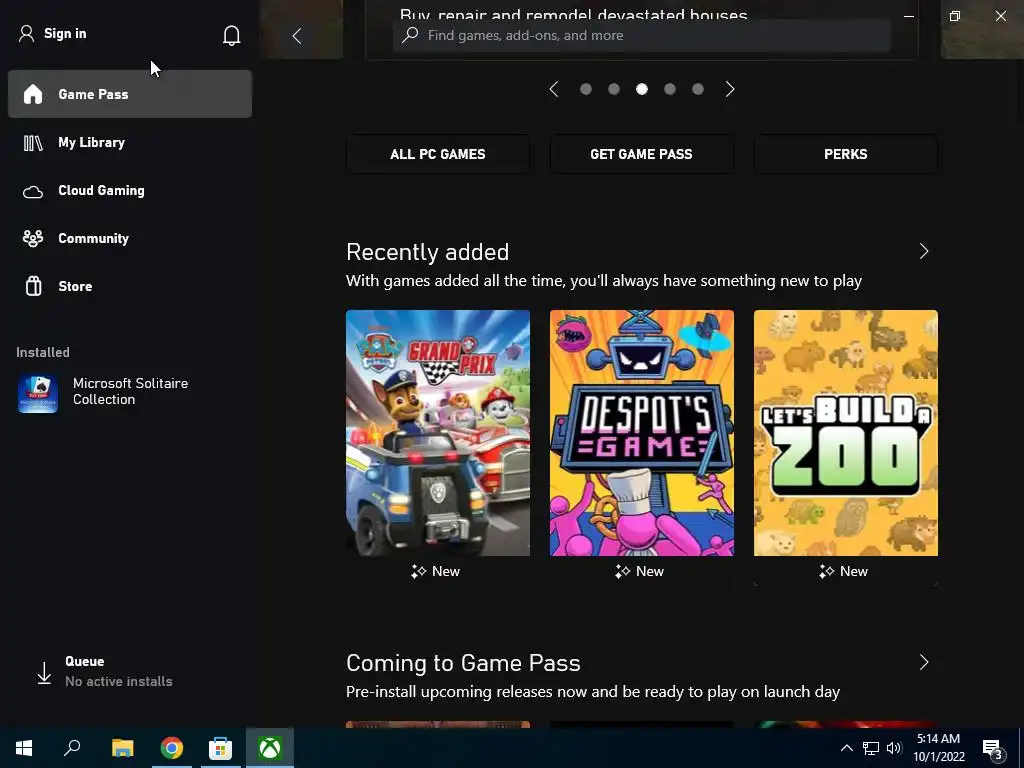The width and height of the screenshot is (1024, 768).
Task: Select fifth carousel dot
Action: click(x=698, y=89)
